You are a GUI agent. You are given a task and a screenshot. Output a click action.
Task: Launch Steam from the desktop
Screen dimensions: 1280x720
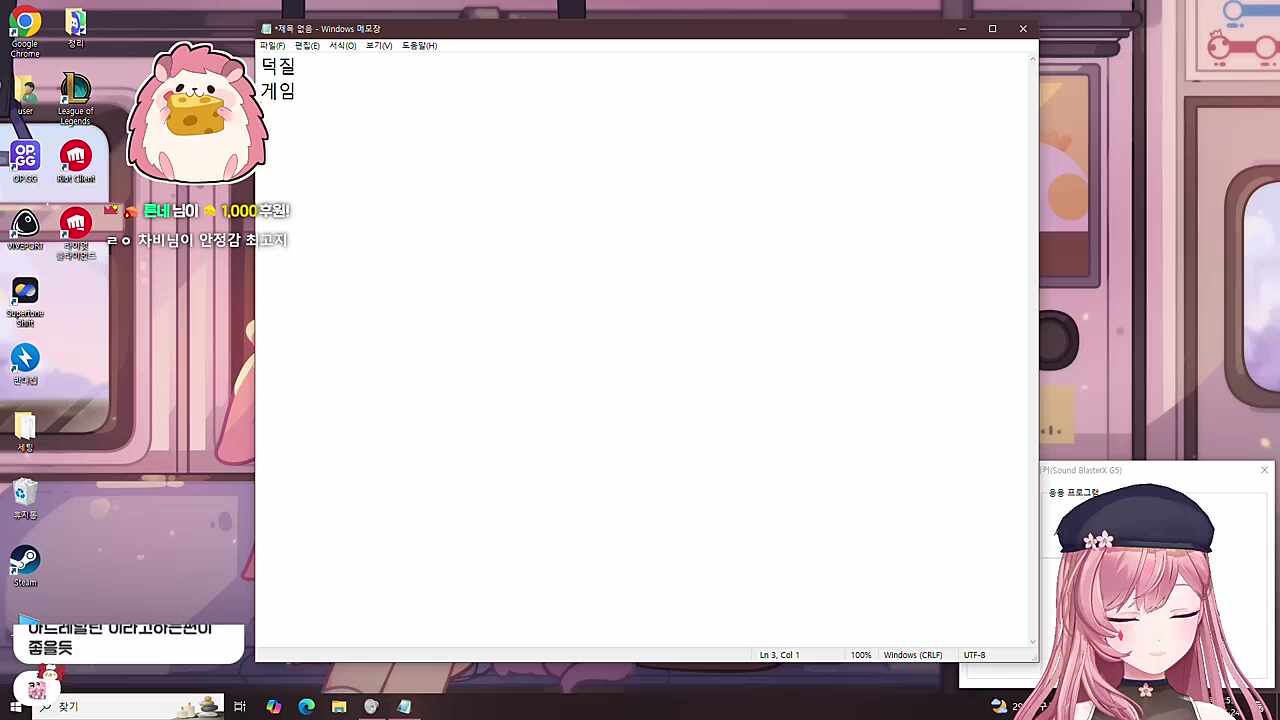click(x=25, y=566)
